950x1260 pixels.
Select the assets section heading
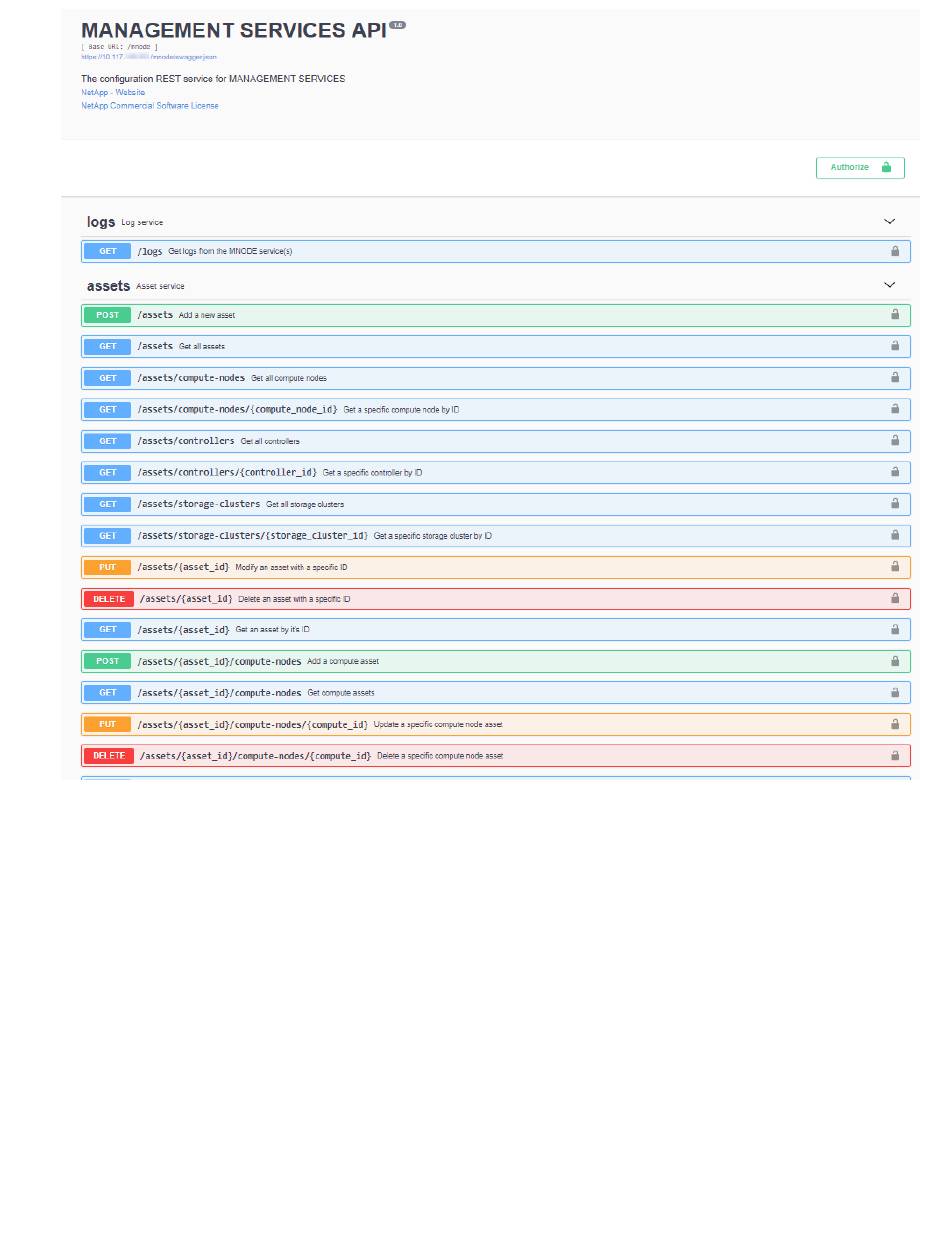click(x=108, y=286)
